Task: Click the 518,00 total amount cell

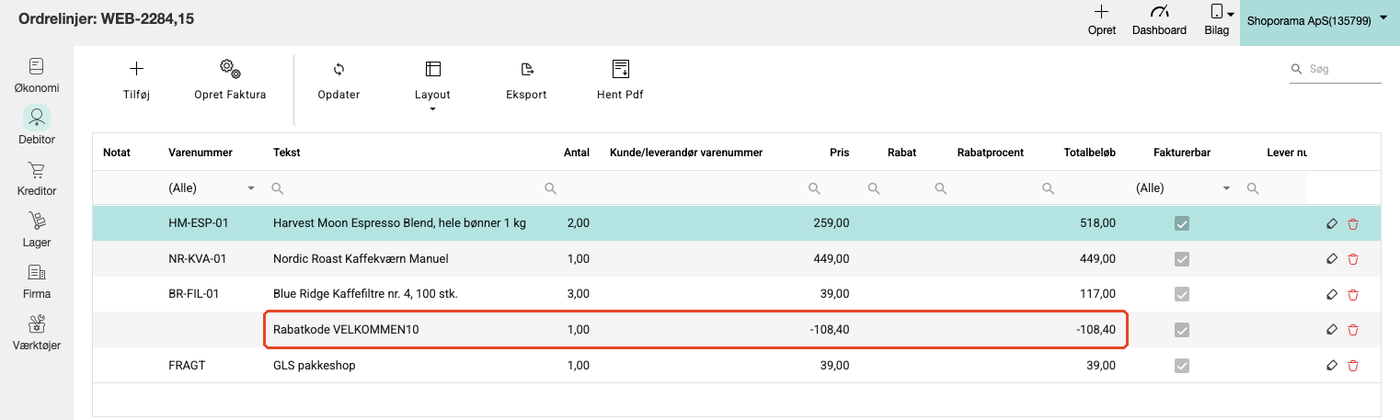Action: tap(1096, 224)
